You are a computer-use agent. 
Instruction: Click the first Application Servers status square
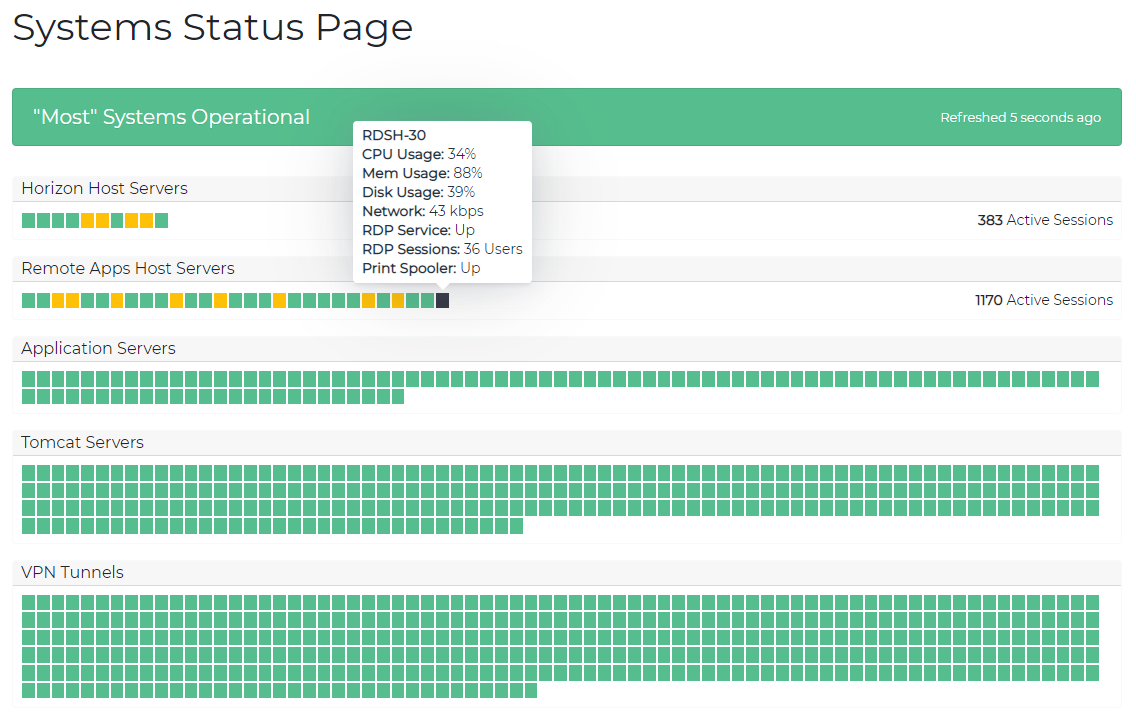coord(27,379)
